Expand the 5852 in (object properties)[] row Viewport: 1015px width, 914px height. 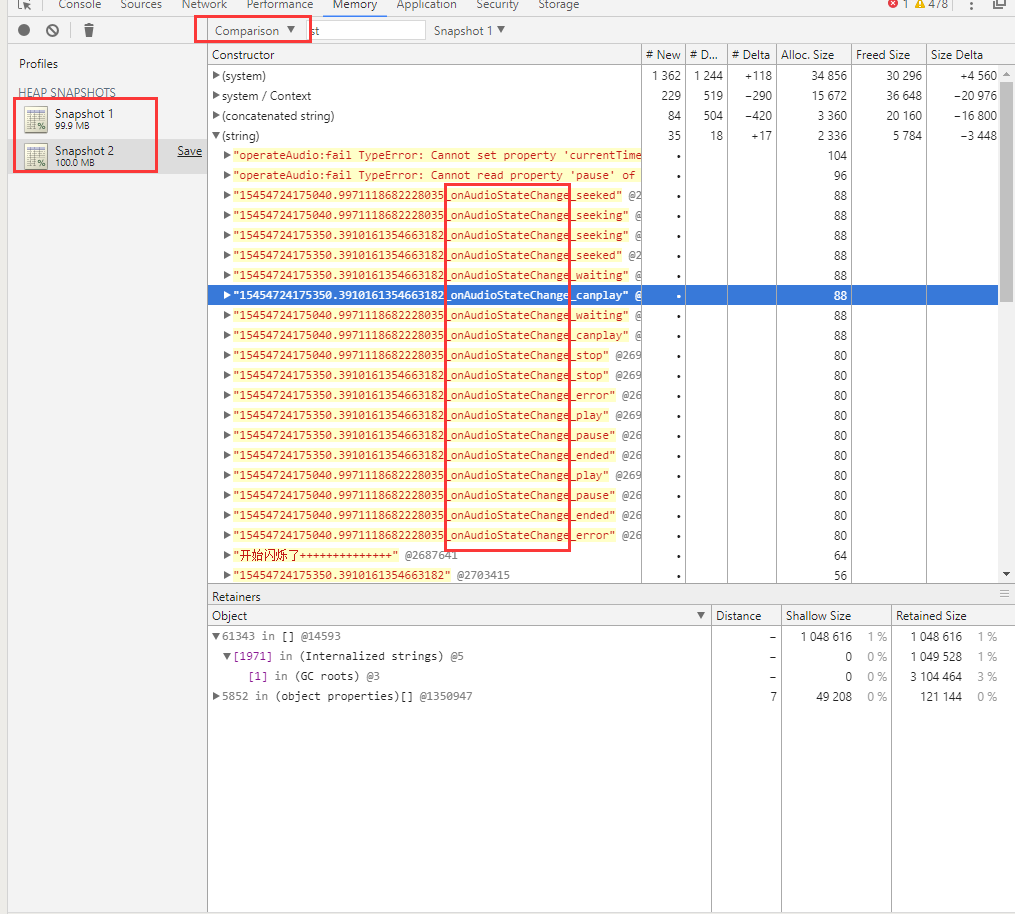216,696
